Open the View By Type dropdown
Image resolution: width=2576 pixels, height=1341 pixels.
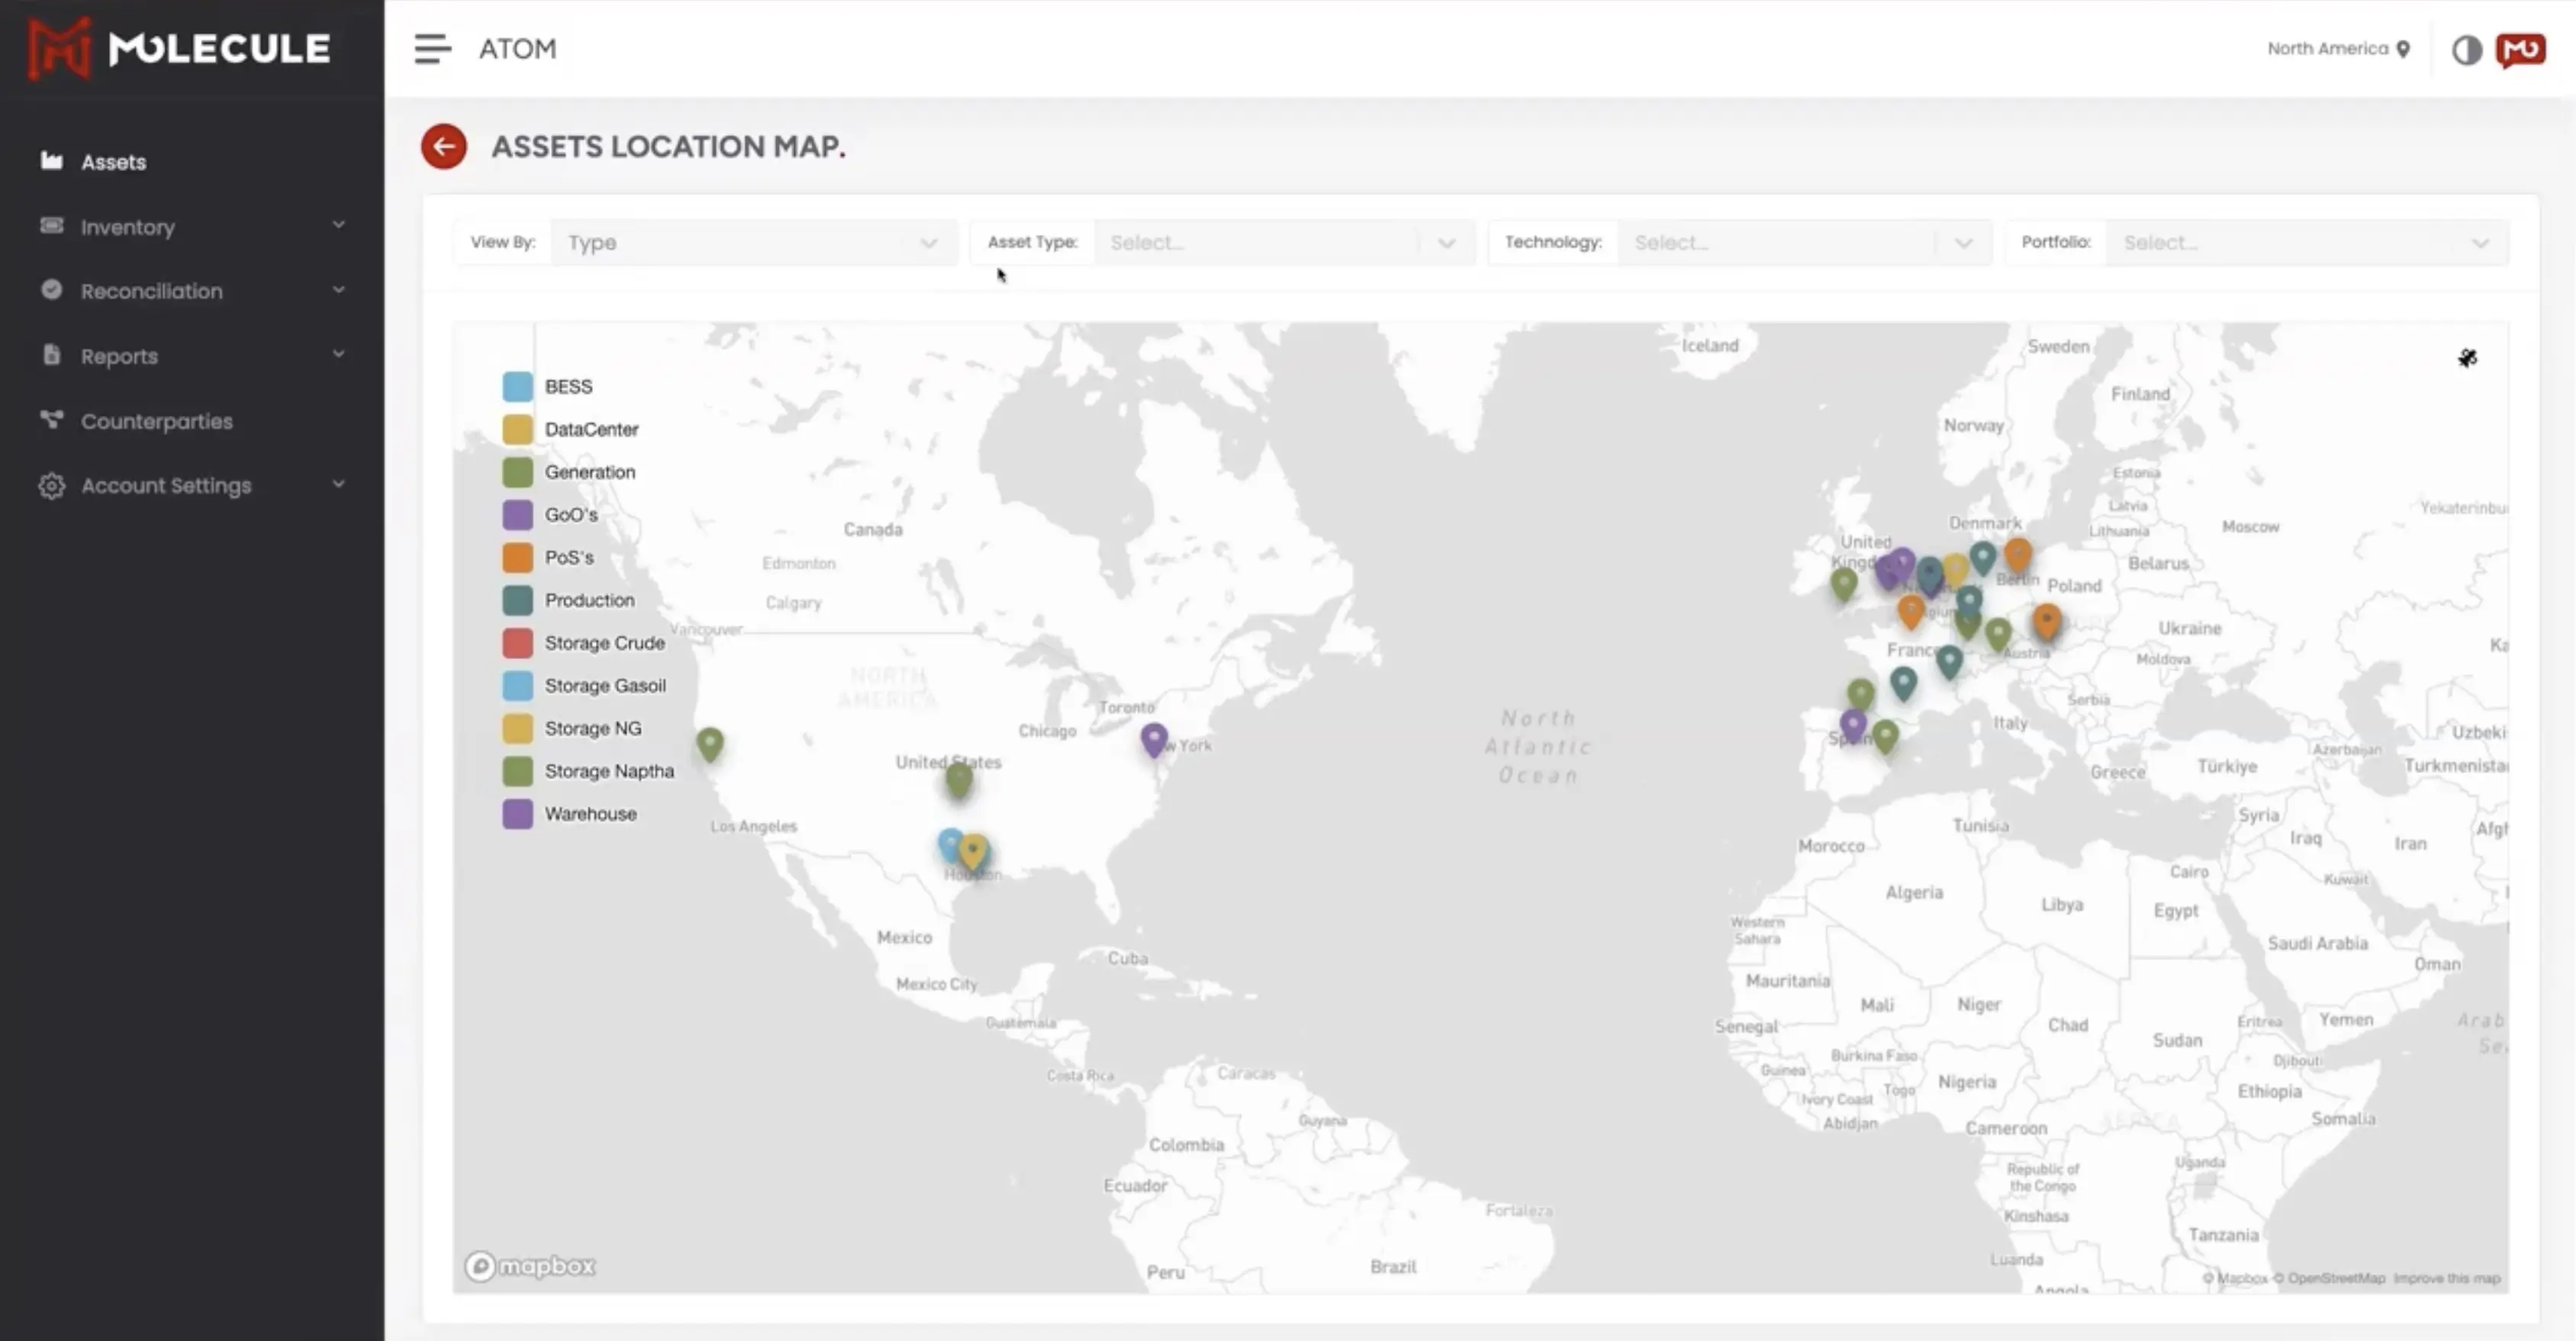(x=753, y=242)
